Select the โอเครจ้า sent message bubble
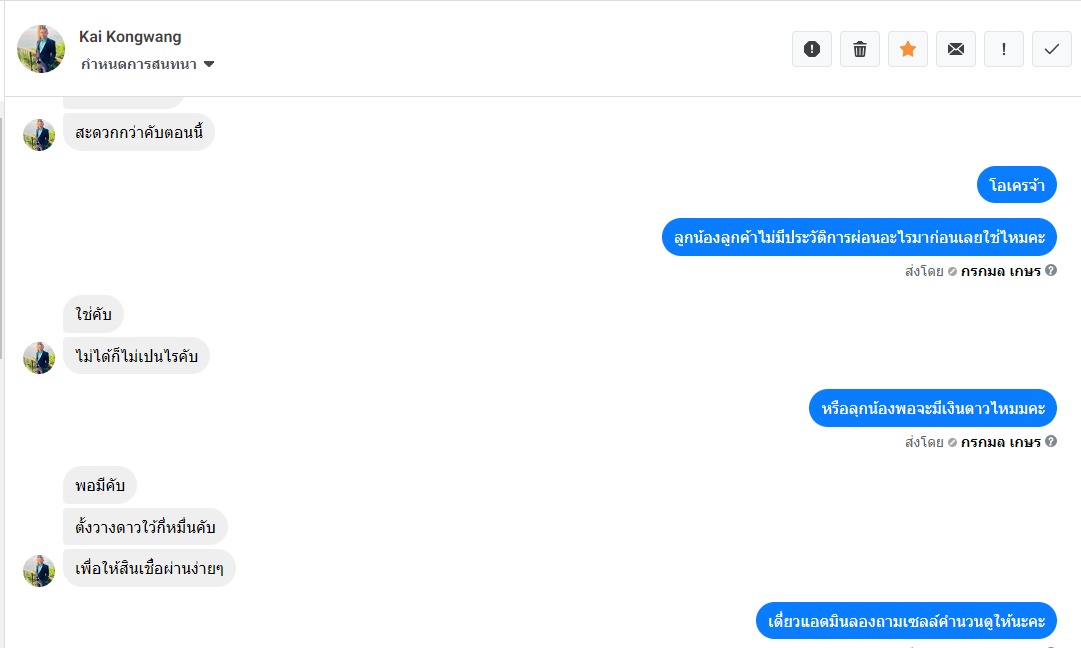Screen dimensions: 1081x648 tap(1017, 185)
